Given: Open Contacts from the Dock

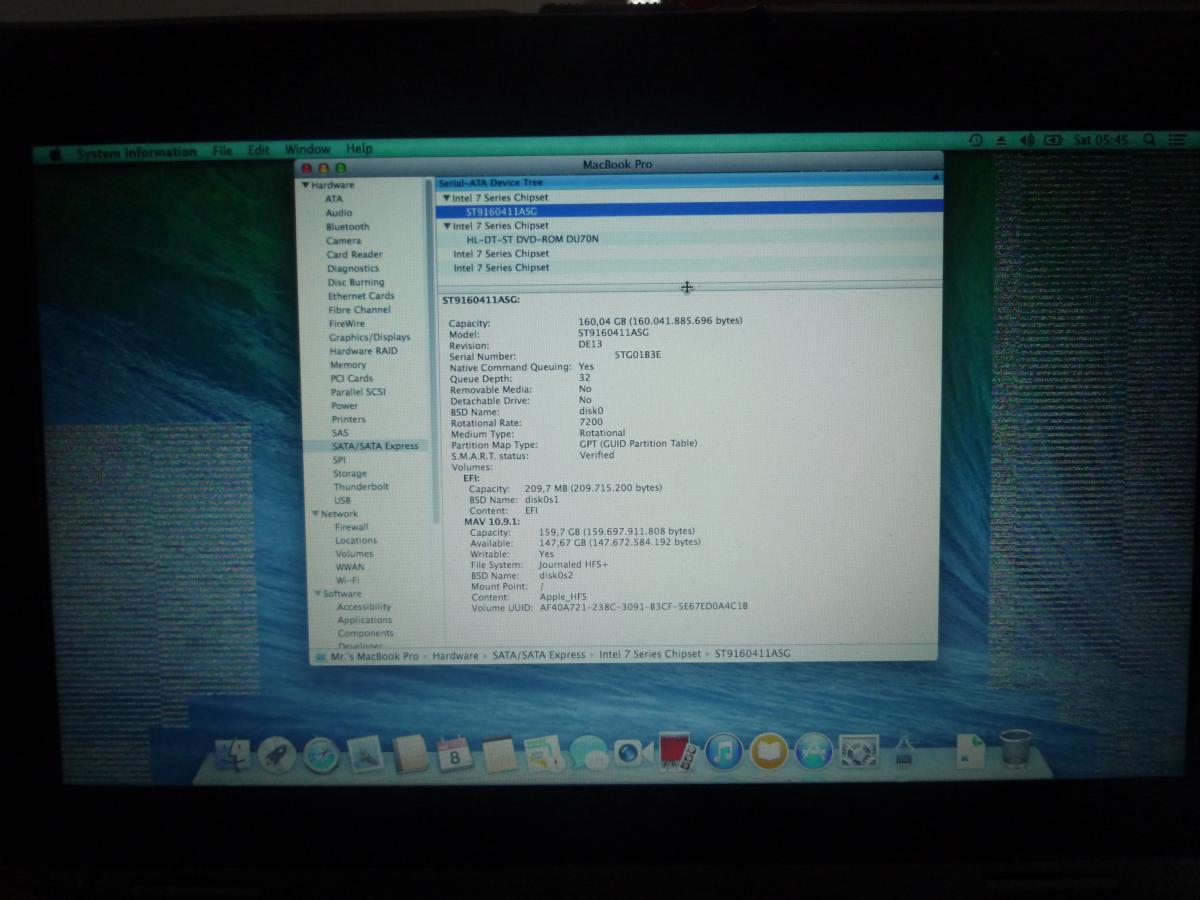Looking at the screenshot, I should point(410,753).
